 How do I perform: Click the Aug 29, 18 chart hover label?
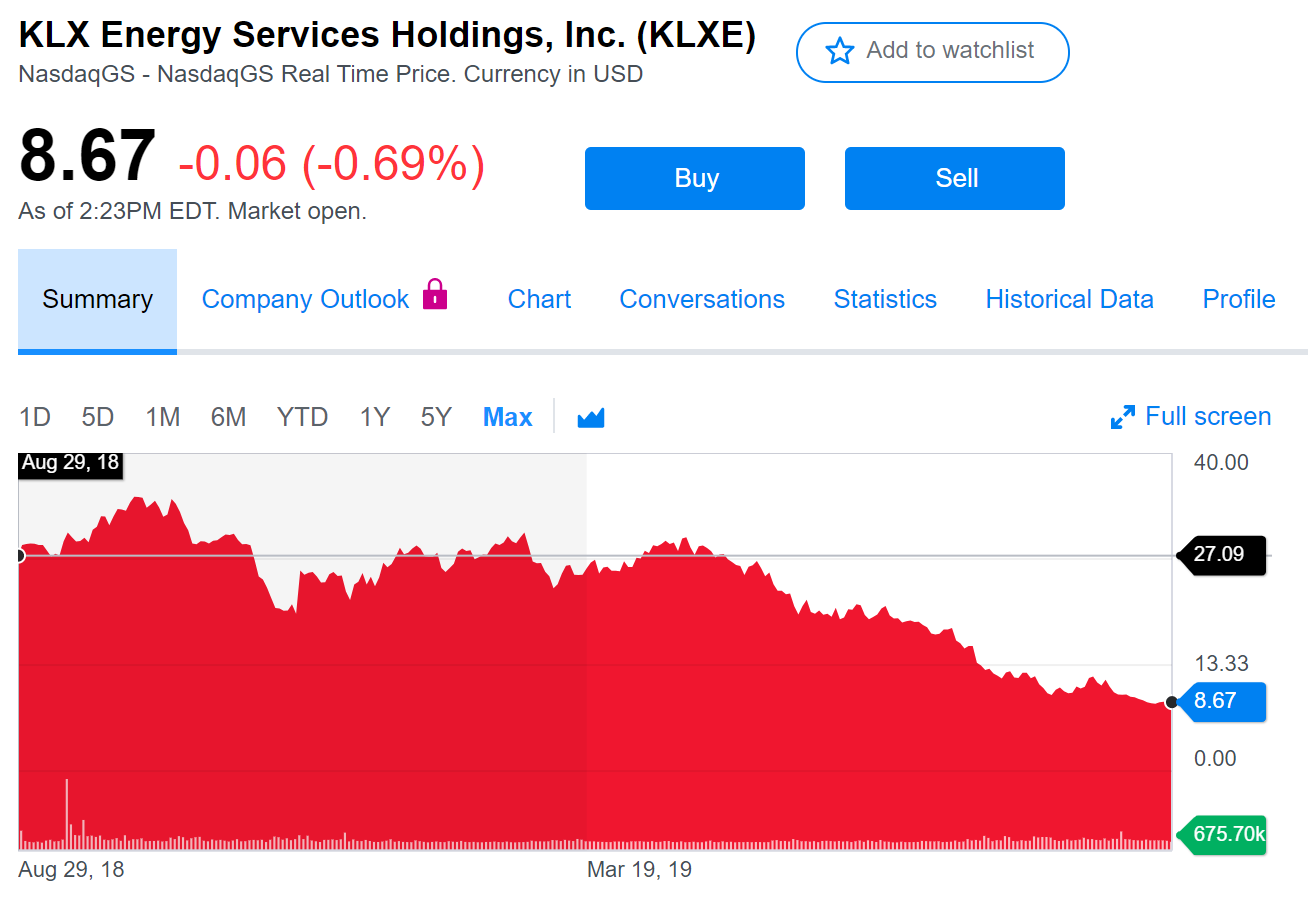coord(70,462)
